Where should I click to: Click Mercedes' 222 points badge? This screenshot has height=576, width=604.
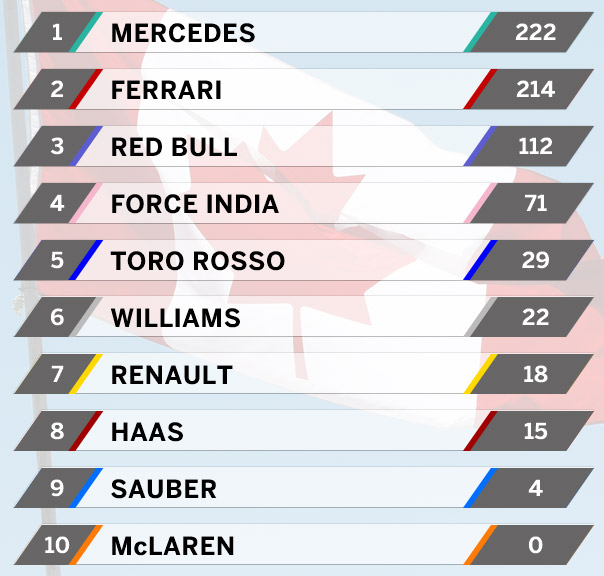tap(532, 32)
